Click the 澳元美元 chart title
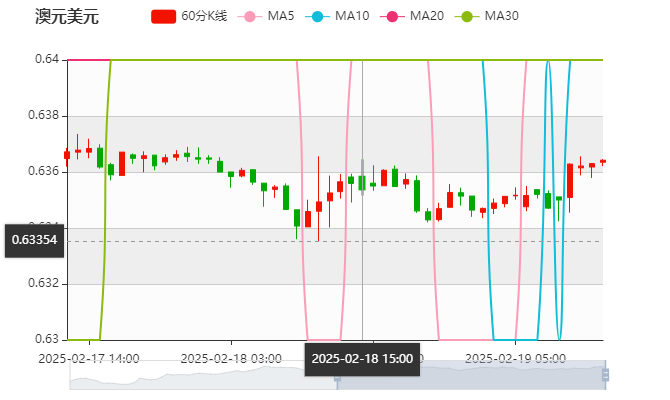The height and width of the screenshot is (400, 670). pyautogui.click(x=66, y=17)
